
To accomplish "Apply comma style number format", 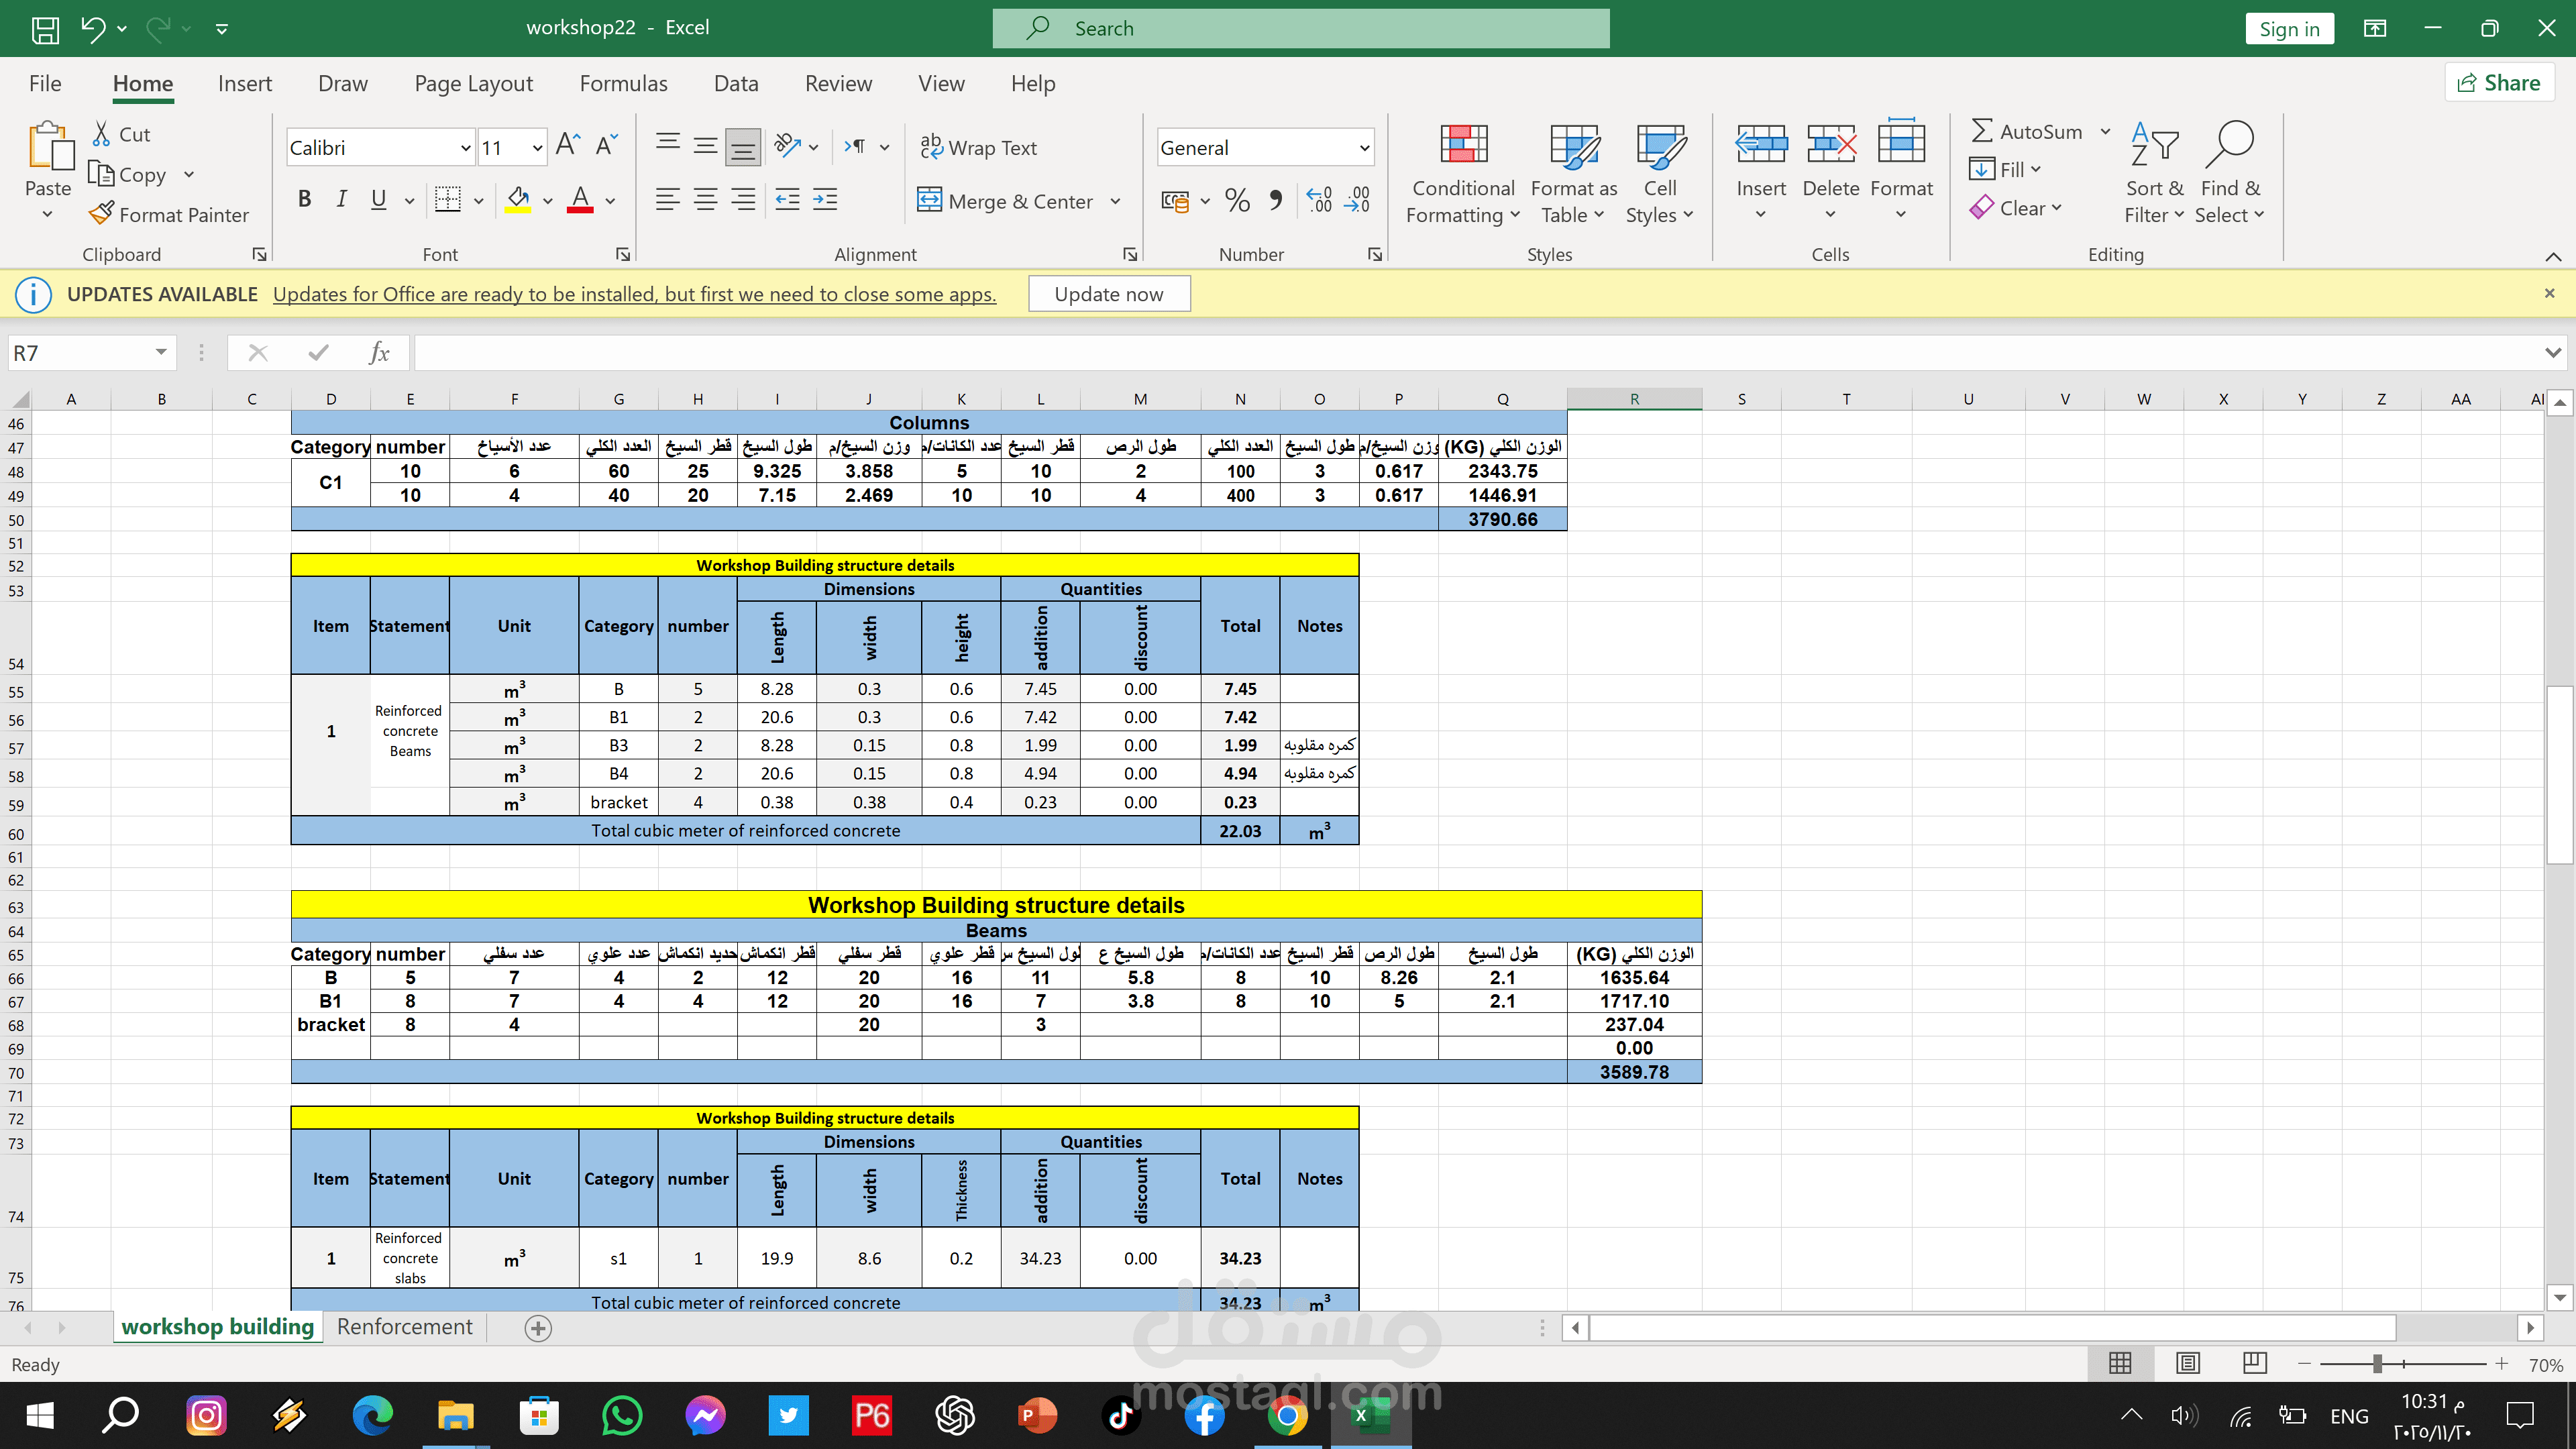I will 1275,200.
